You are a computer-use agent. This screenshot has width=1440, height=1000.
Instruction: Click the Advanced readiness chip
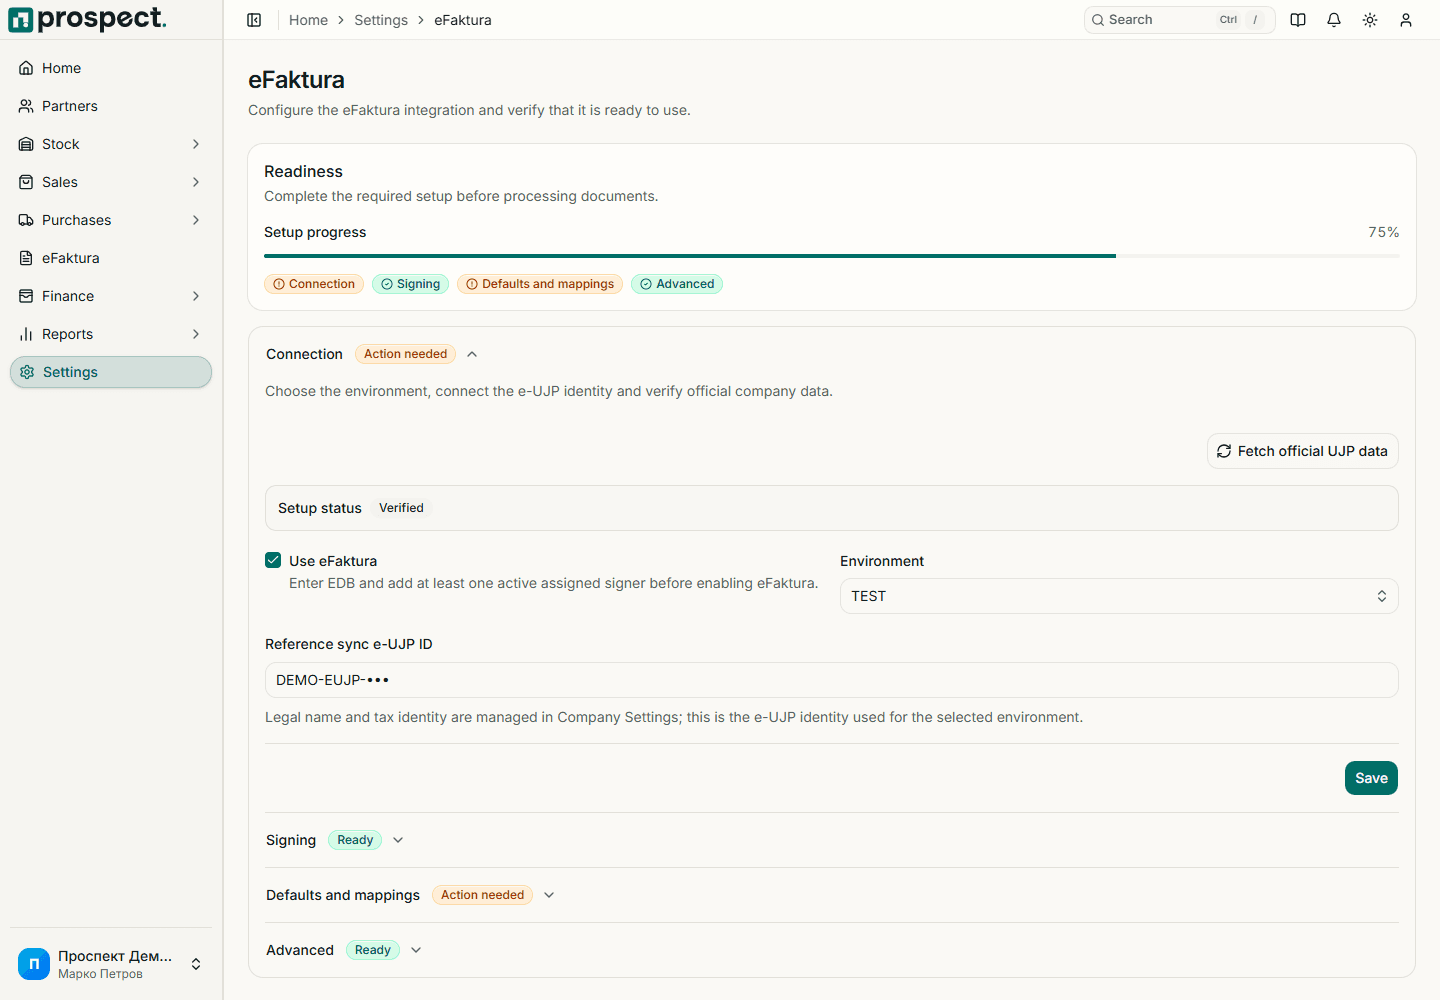pos(677,284)
